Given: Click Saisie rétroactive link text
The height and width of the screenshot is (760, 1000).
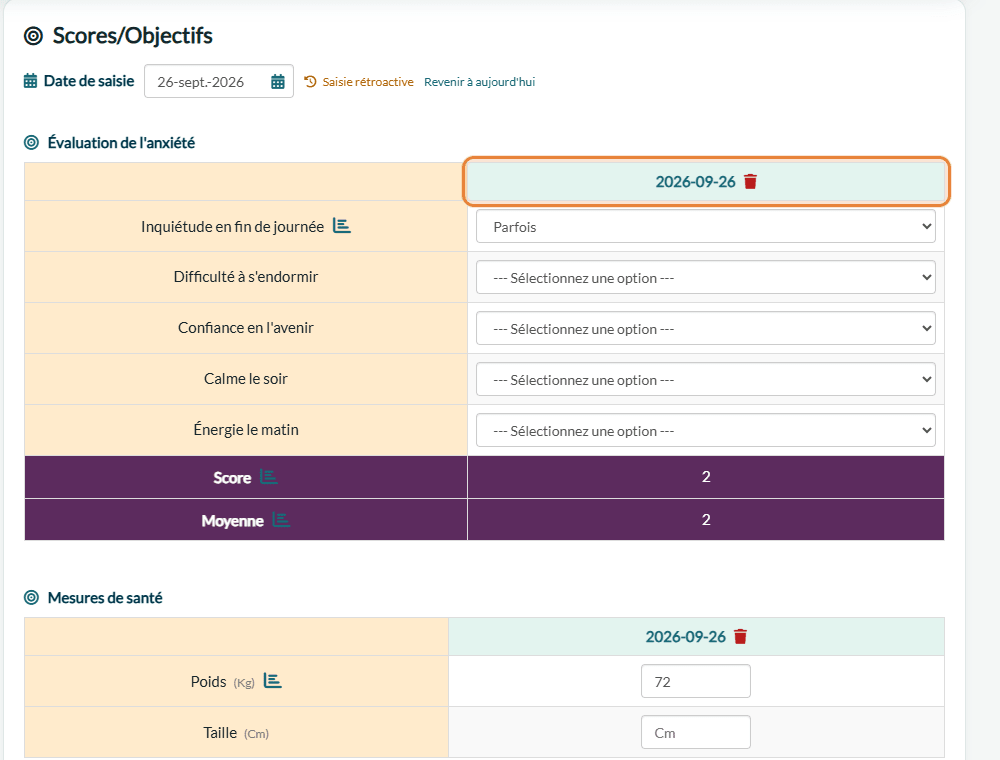Looking at the screenshot, I should click(368, 82).
